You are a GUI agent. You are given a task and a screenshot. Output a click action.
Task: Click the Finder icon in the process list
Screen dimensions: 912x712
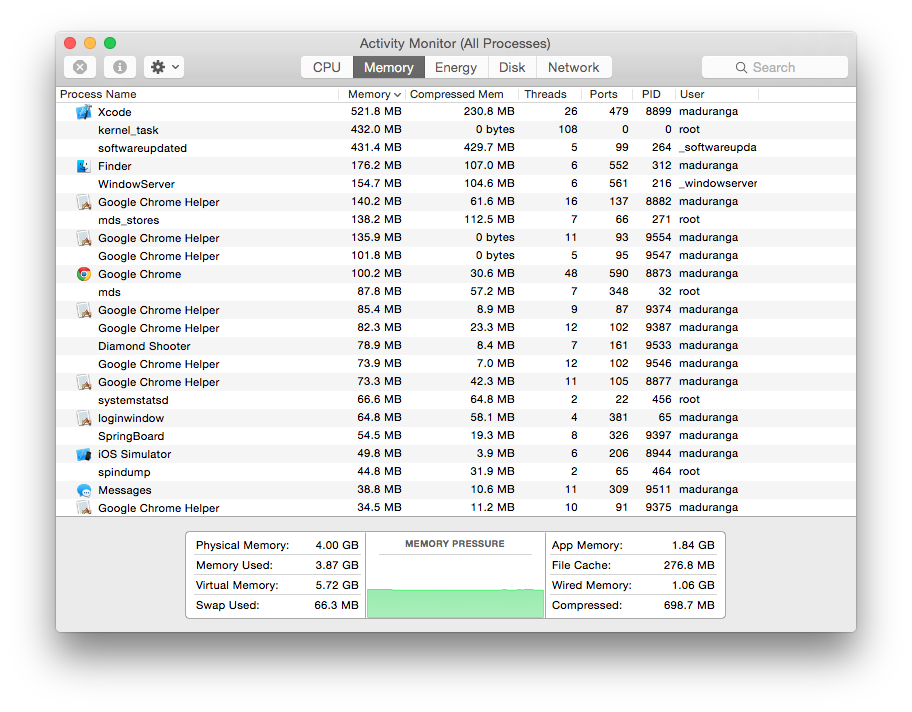[x=84, y=166]
